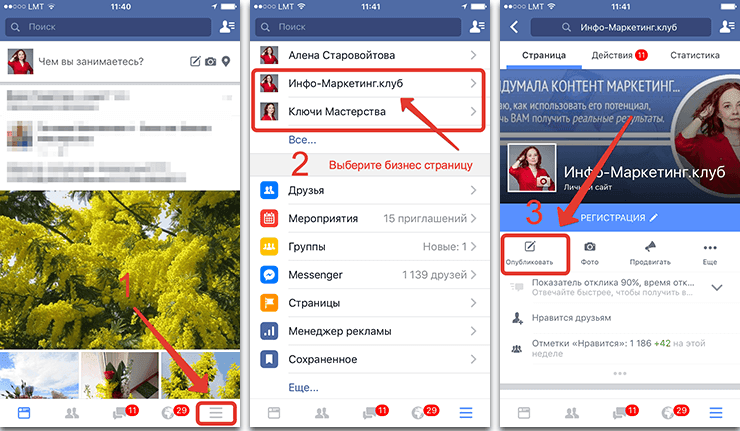Tap hamburger menu icon in second phone bottom bar
This screenshot has height=431, width=740.
click(466, 413)
